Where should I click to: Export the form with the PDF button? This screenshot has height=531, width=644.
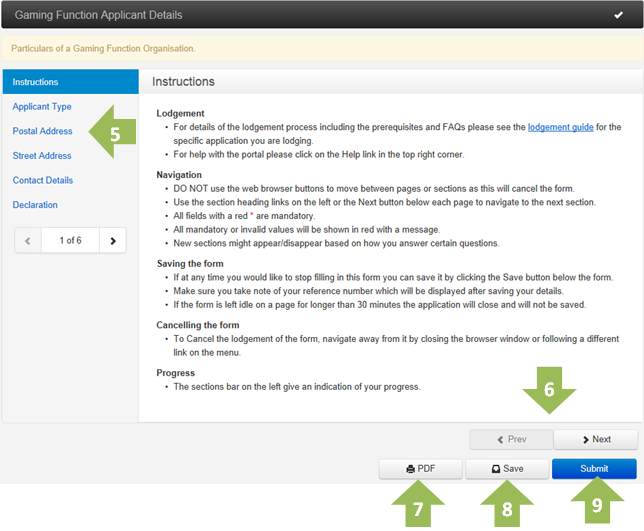pyautogui.click(x=421, y=469)
